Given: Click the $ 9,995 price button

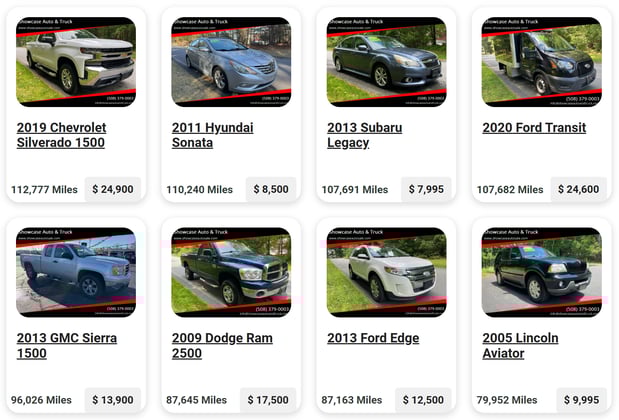Looking at the screenshot, I should pyautogui.click(x=581, y=400).
